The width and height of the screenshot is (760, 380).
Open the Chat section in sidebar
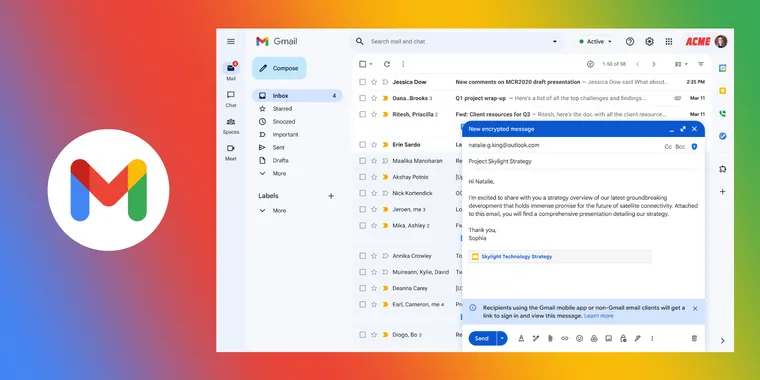[x=231, y=98]
